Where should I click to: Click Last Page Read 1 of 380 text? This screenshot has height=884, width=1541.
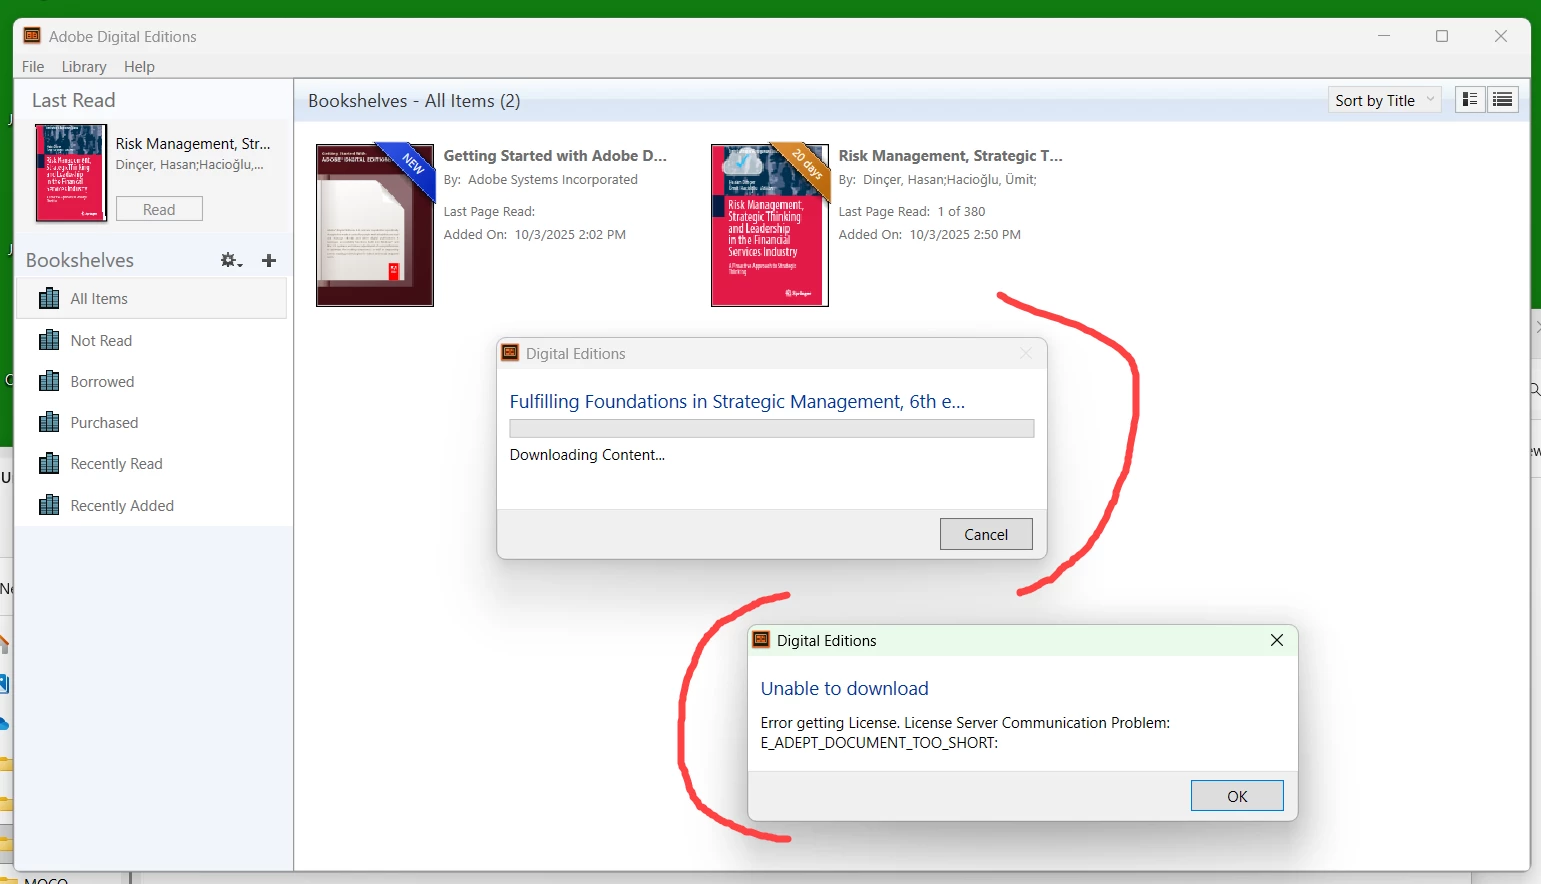point(911,212)
